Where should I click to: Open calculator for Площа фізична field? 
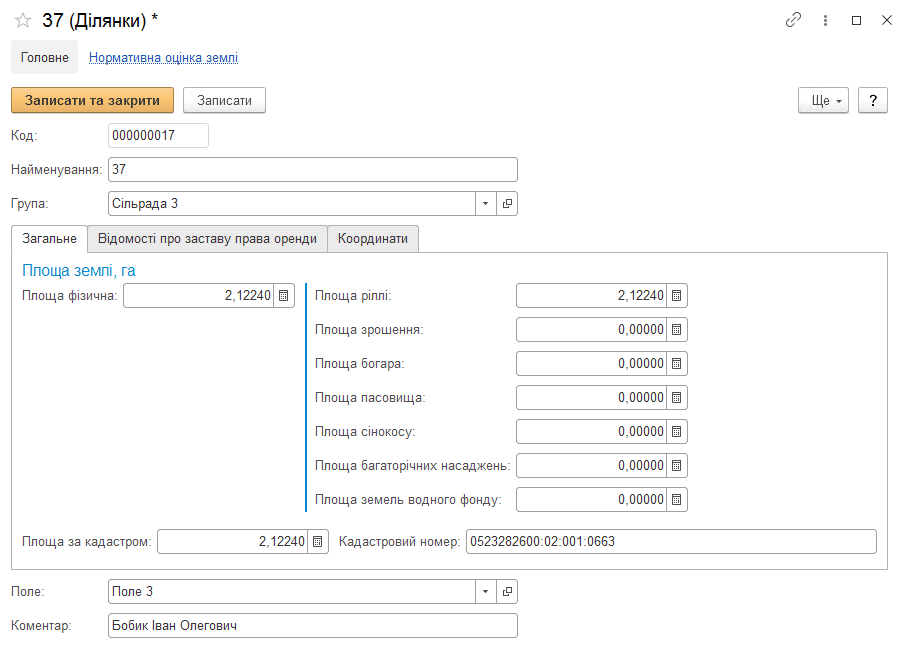point(283,296)
